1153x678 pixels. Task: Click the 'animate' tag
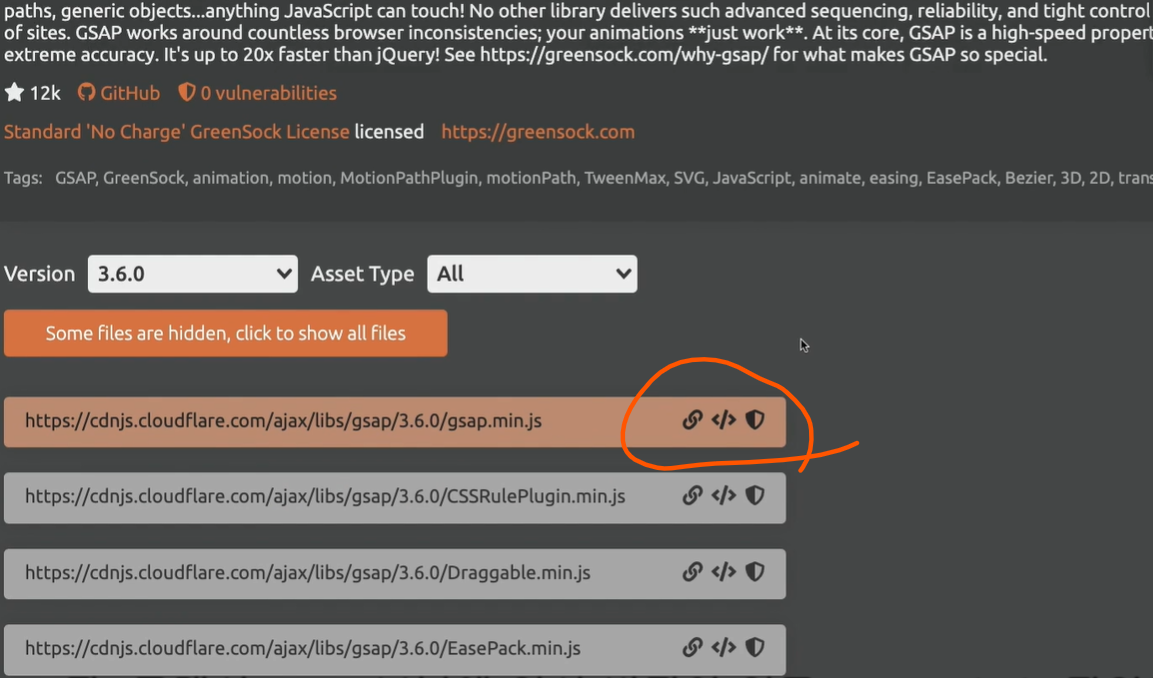click(829, 178)
